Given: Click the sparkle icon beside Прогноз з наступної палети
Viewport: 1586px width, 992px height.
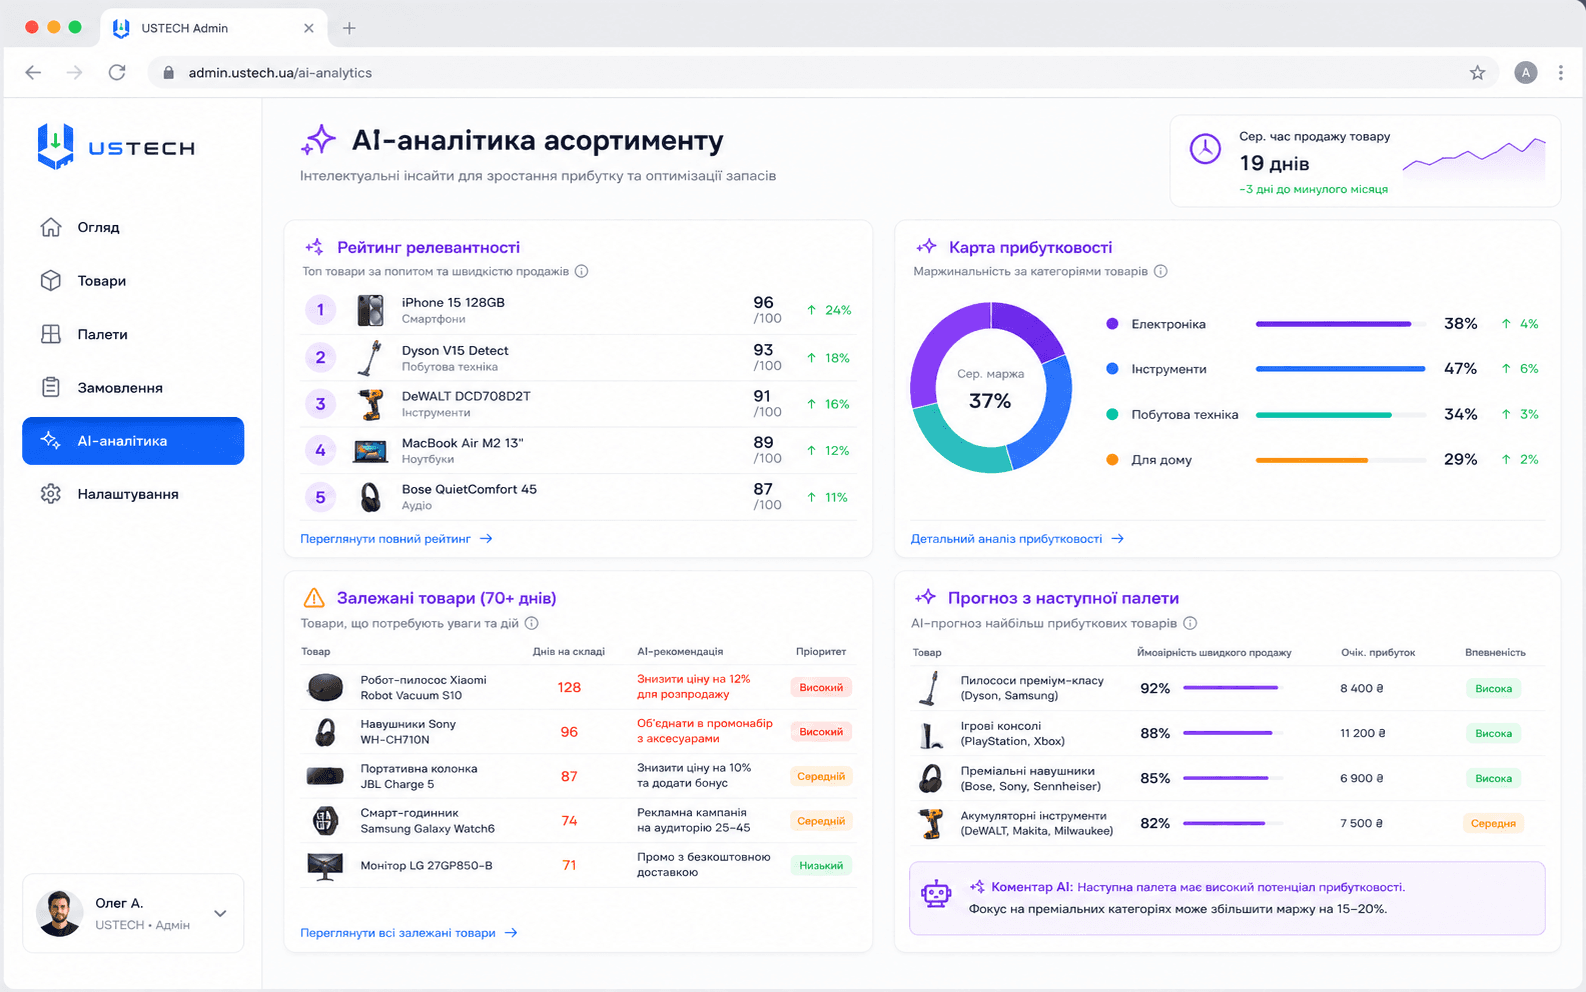Looking at the screenshot, I should 925,597.
